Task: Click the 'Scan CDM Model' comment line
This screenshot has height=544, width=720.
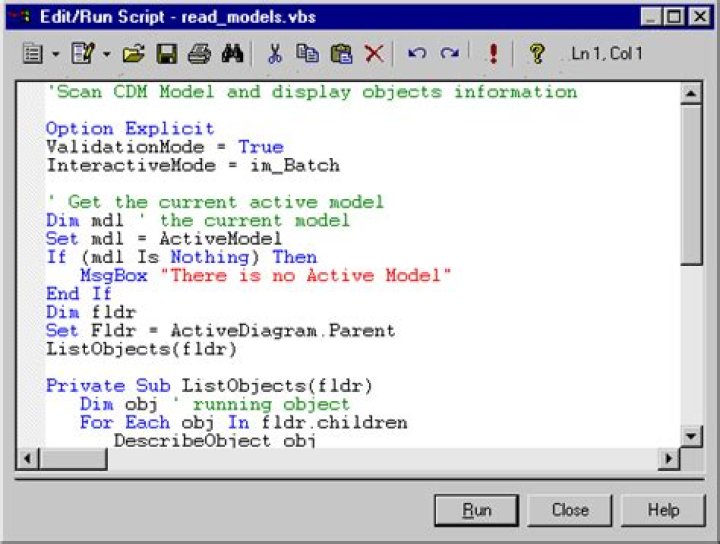Action: click(312, 92)
